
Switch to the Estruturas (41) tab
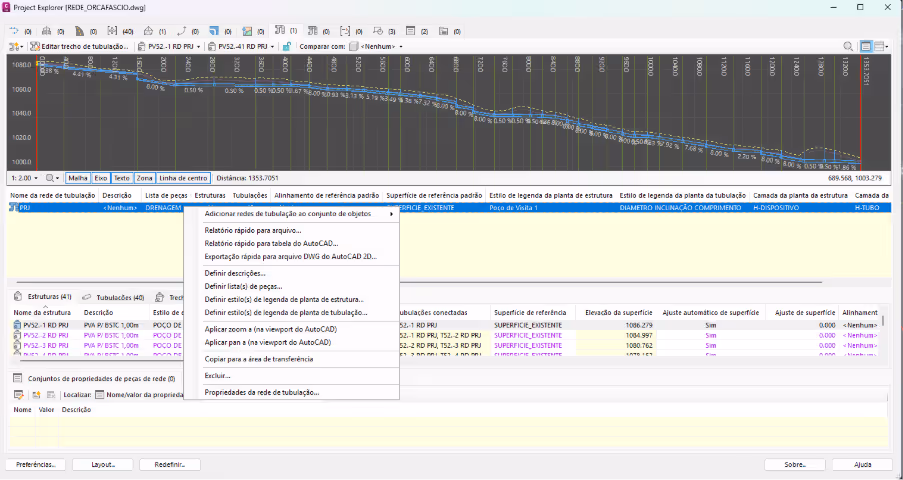pos(43,297)
